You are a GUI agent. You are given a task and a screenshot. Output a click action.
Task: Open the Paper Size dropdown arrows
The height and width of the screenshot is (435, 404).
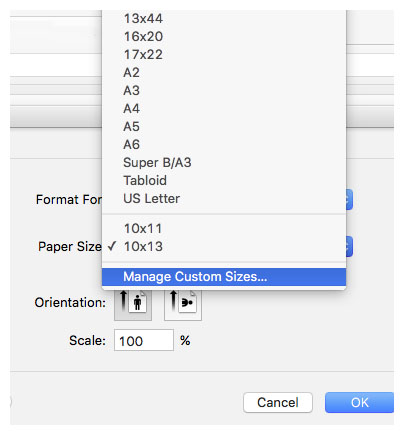coord(349,247)
